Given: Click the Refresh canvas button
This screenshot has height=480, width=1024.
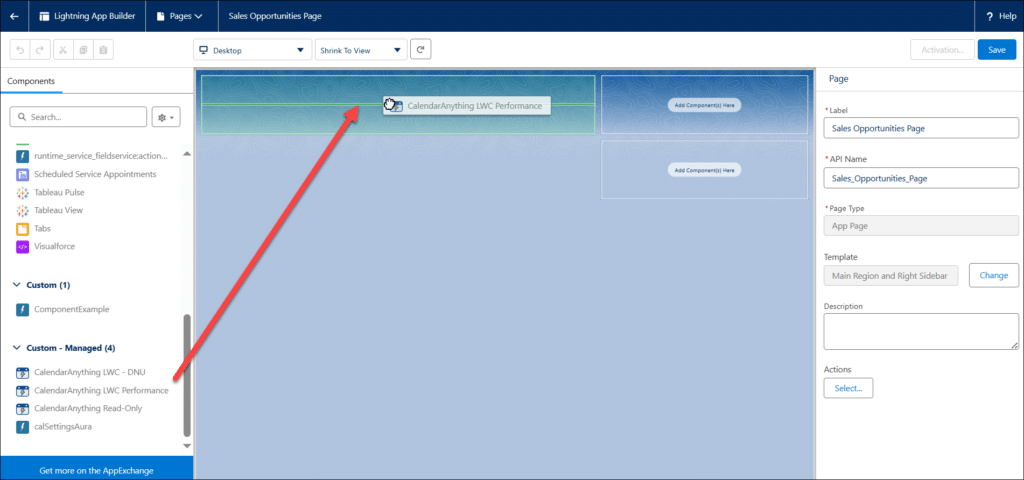Looking at the screenshot, I should pyautogui.click(x=421, y=50).
